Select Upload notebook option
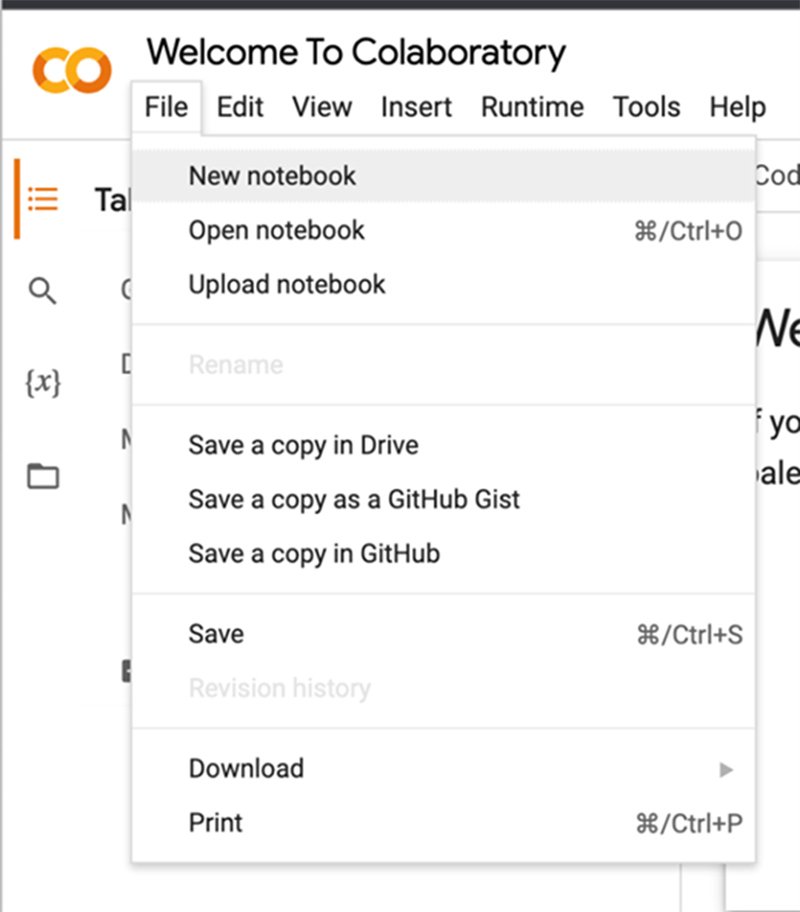Image resolution: width=800 pixels, height=912 pixels. 287,284
